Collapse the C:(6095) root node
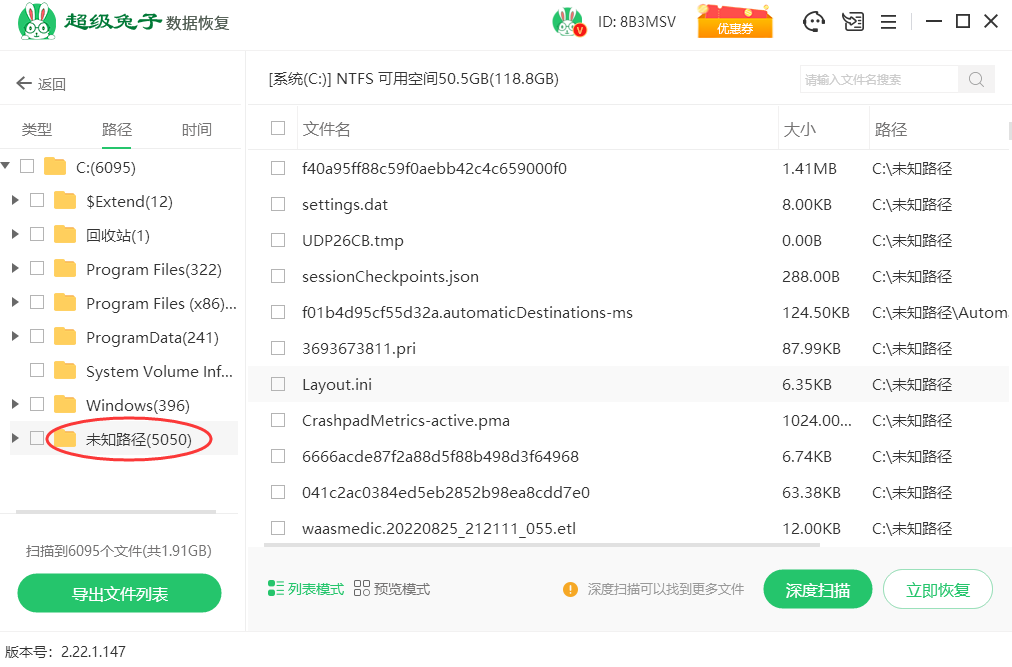The width and height of the screenshot is (1012, 667). click(6, 166)
